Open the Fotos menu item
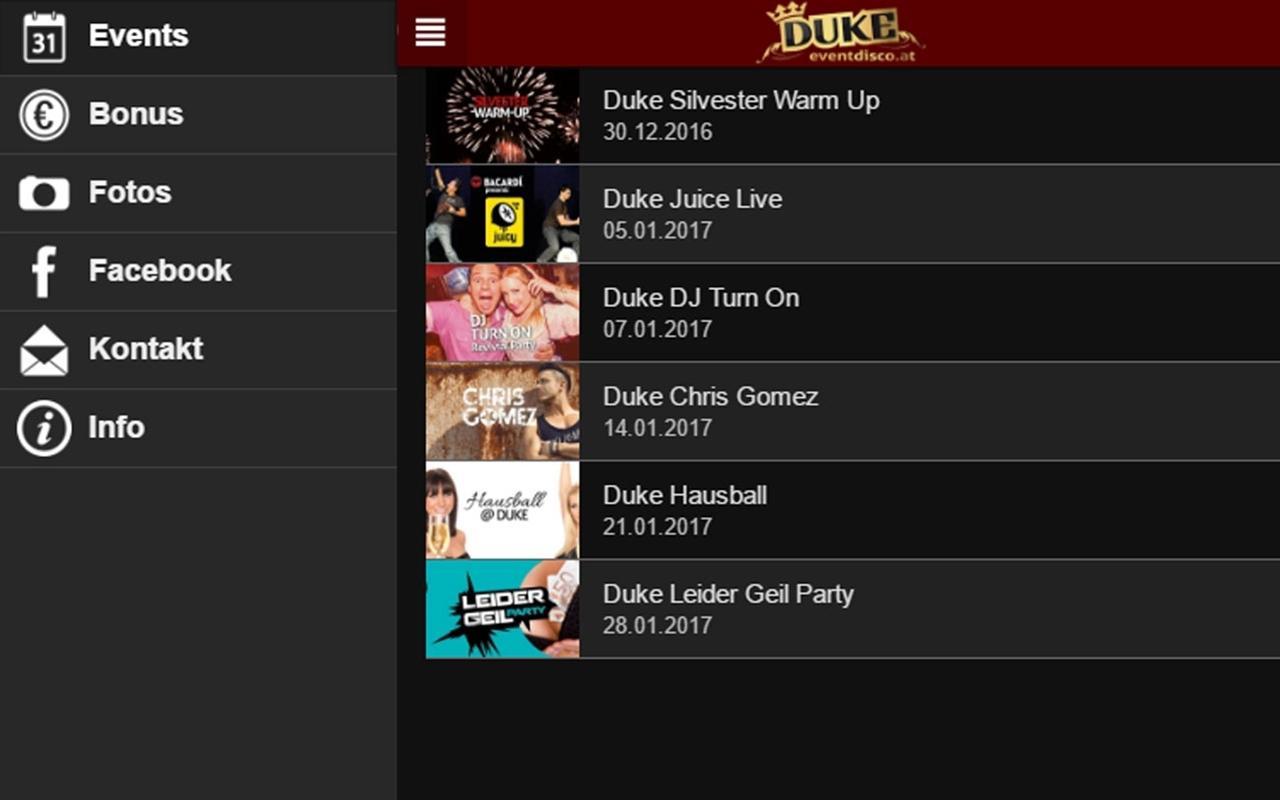Viewport: 1280px width, 800px height. tap(198, 193)
